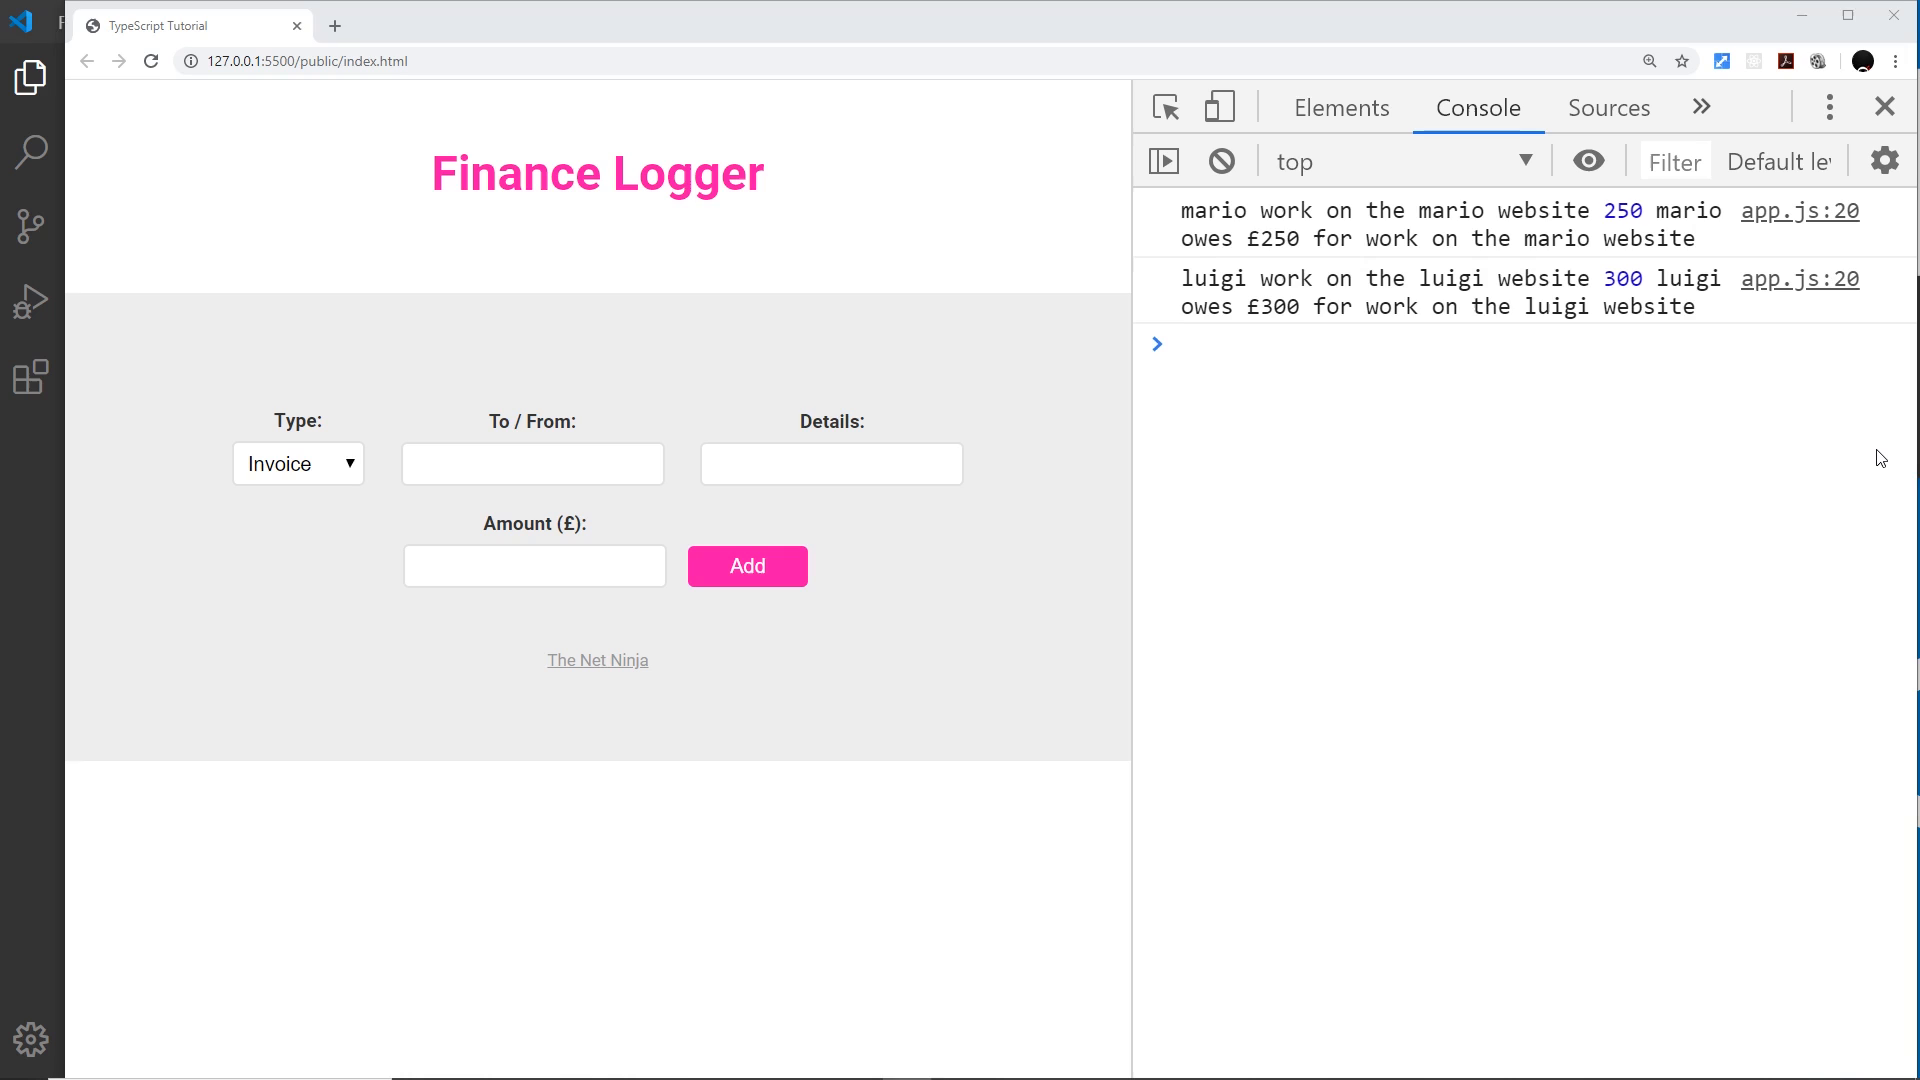Click the blue extension icon in toolbar

1722,61
